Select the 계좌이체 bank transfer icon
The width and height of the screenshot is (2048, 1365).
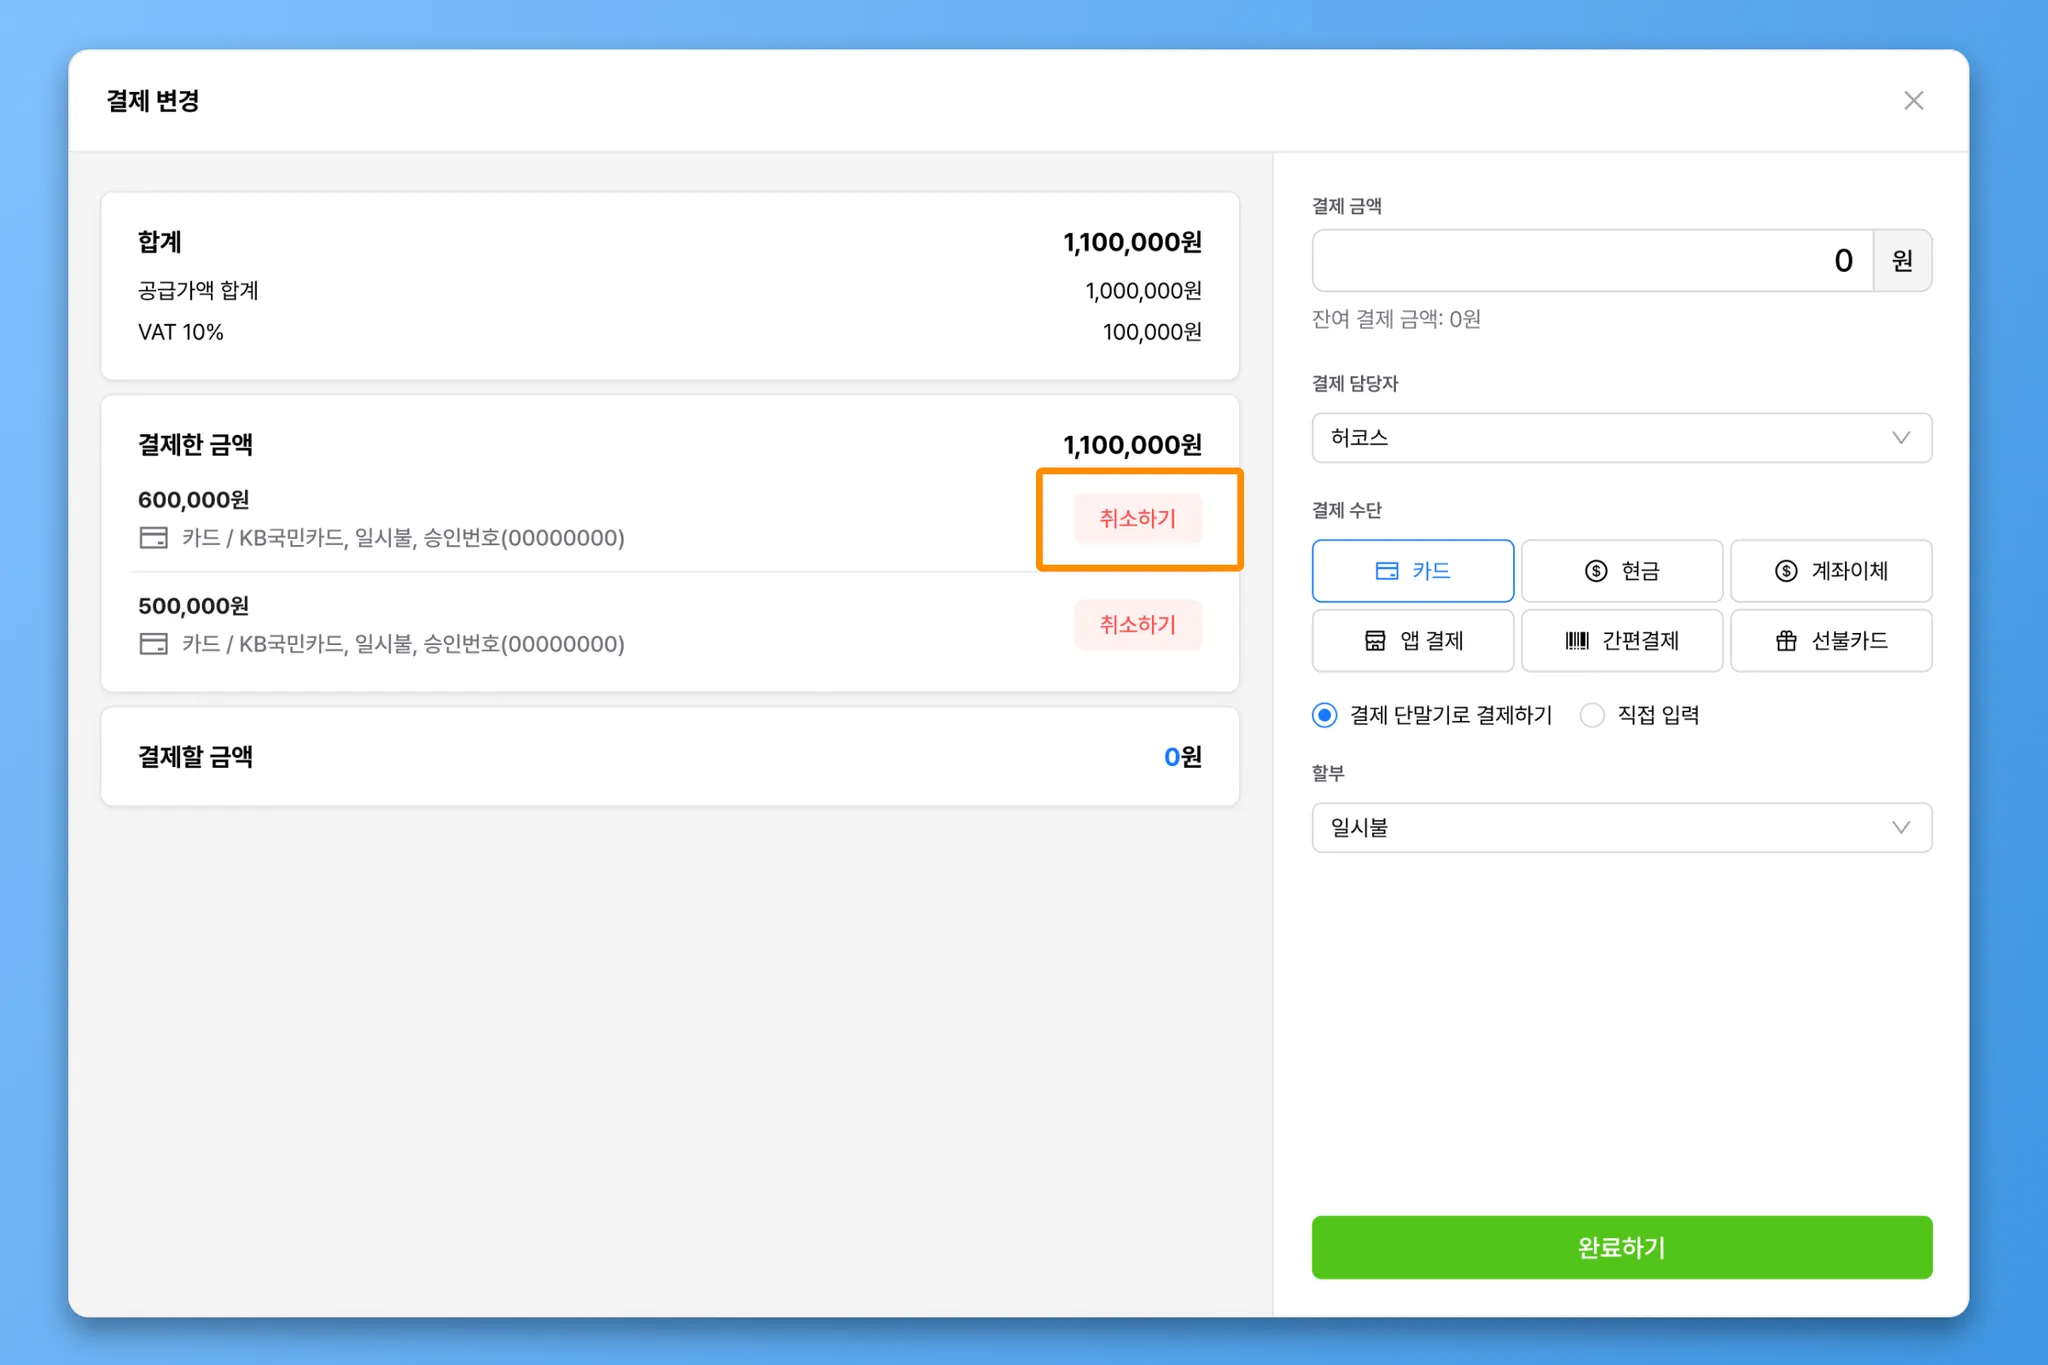[x=1786, y=571]
